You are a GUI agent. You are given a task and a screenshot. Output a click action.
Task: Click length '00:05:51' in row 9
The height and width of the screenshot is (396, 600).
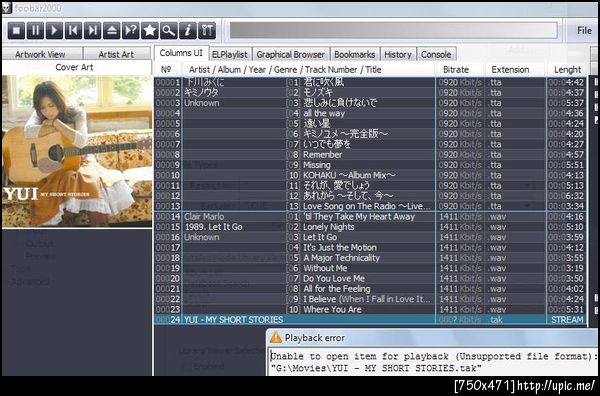tap(566, 165)
